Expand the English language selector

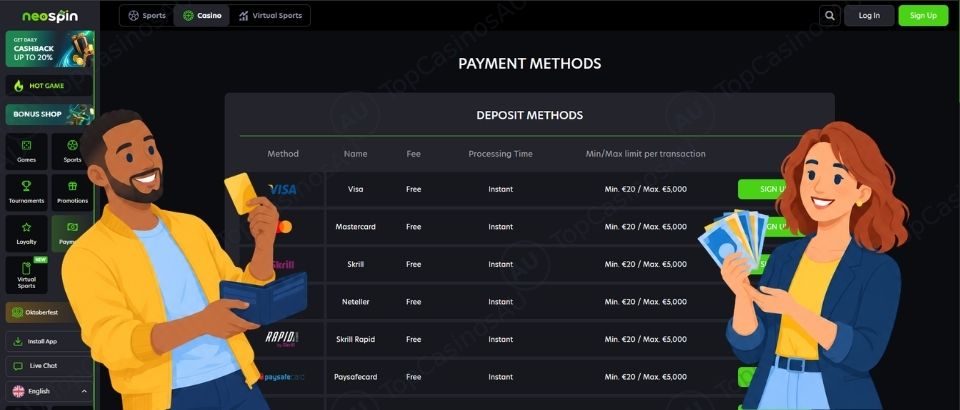[x=50, y=391]
